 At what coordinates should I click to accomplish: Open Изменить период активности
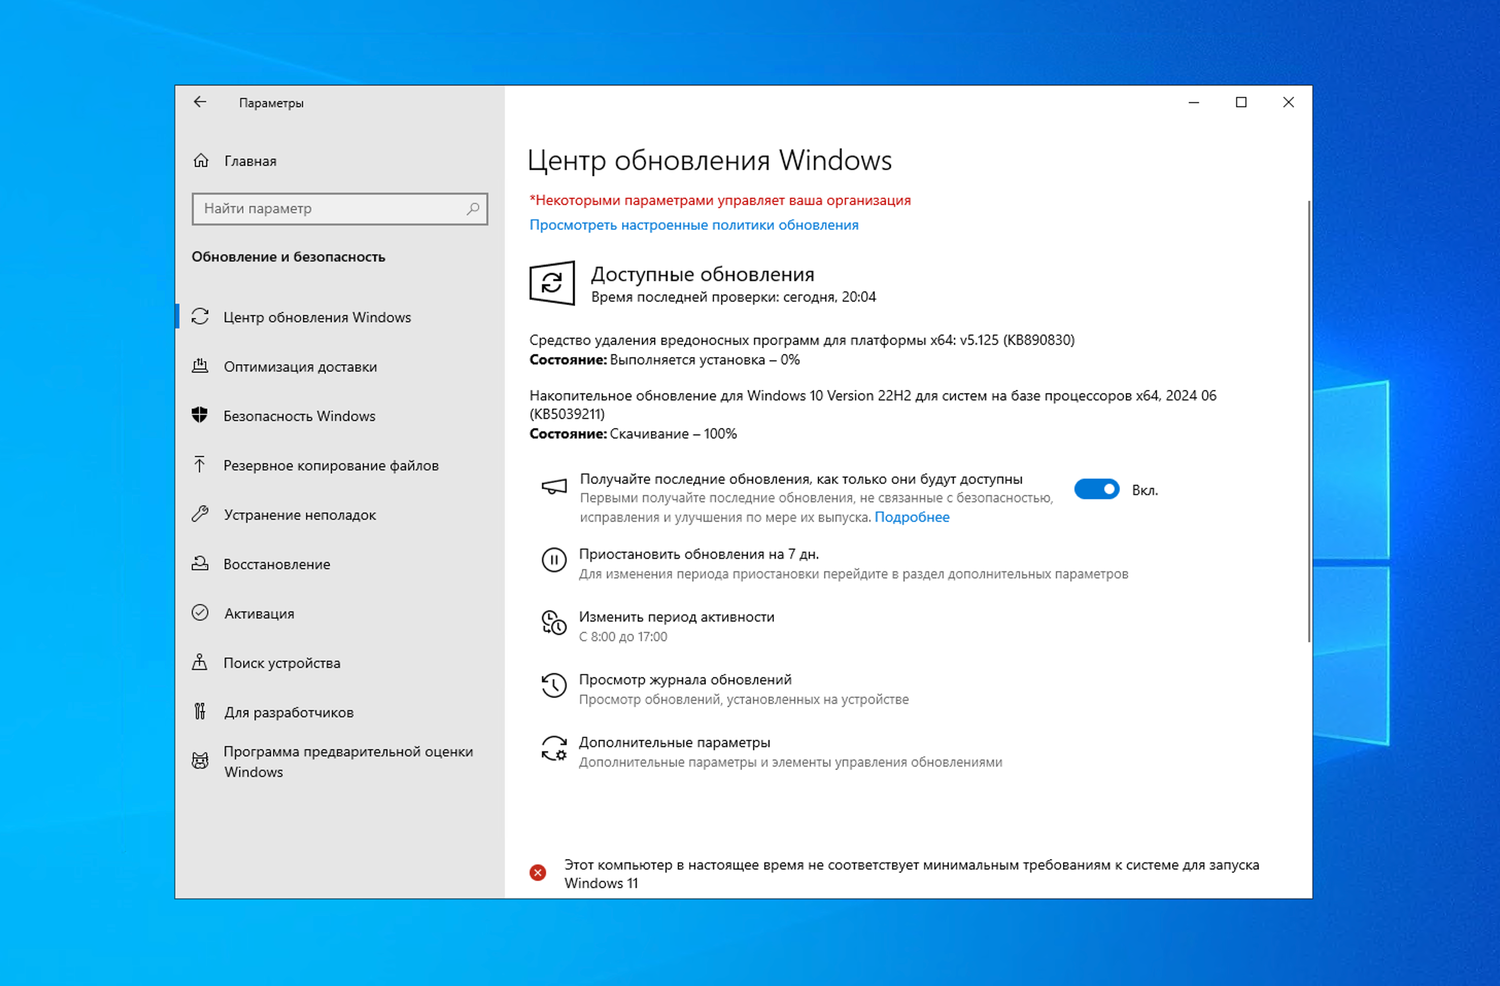(677, 617)
